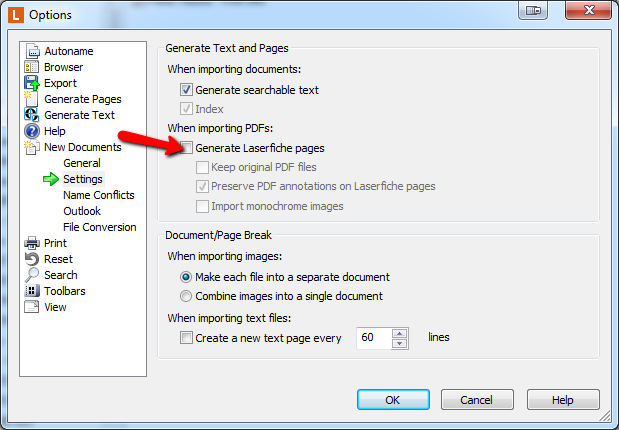The width and height of the screenshot is (619, 430).
Task: Select the Autoname category label
Action: pos(69,51)
